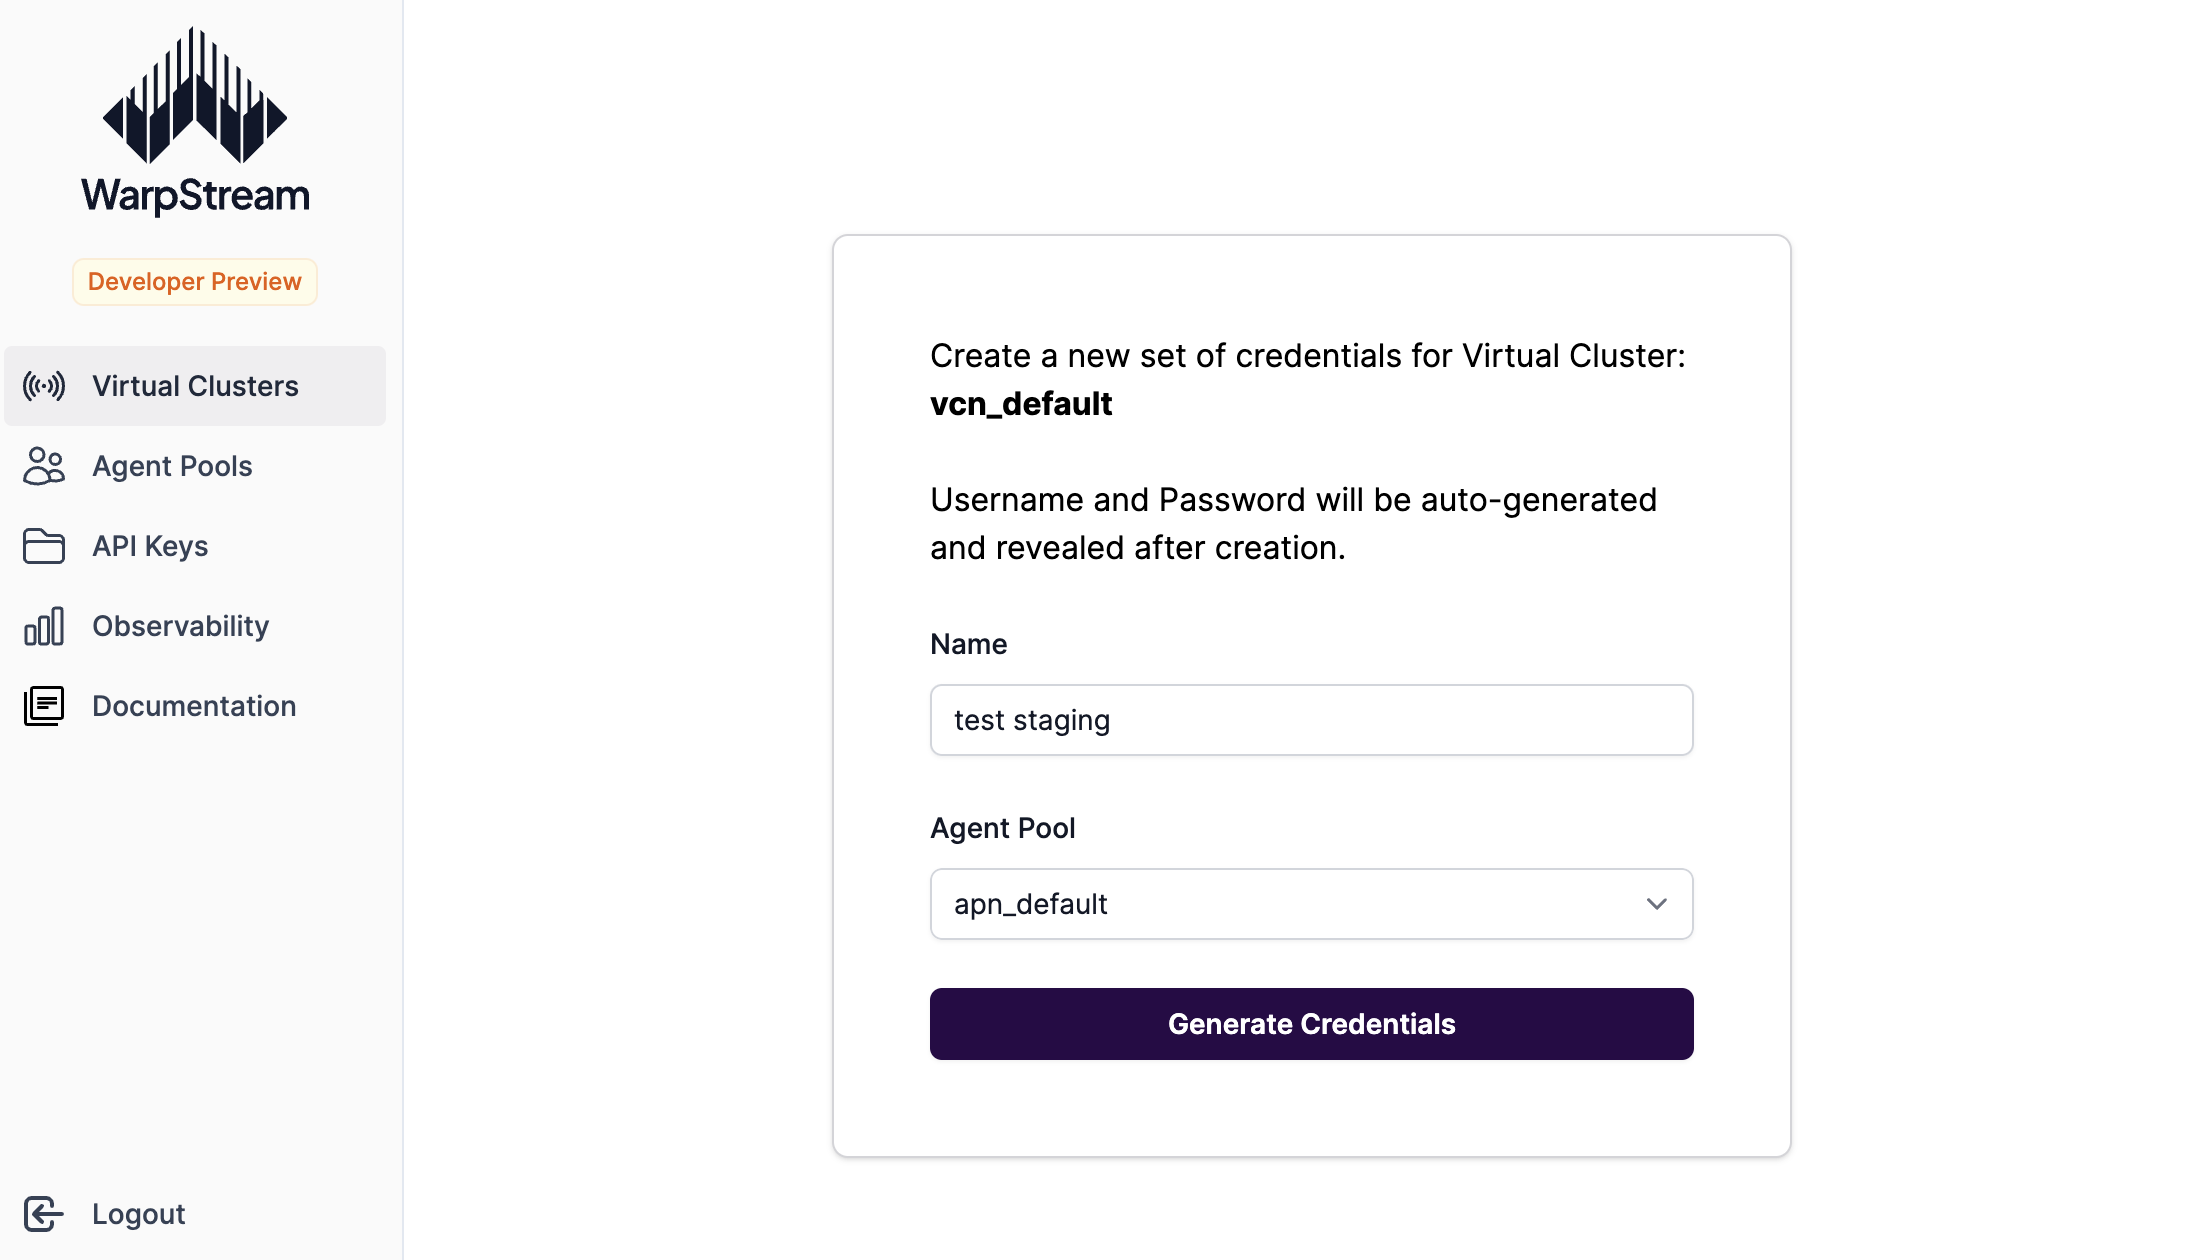This screenshot has width=2202, height=1260.
Task: Click the API Keys folder icon
Action: point(44,546)
